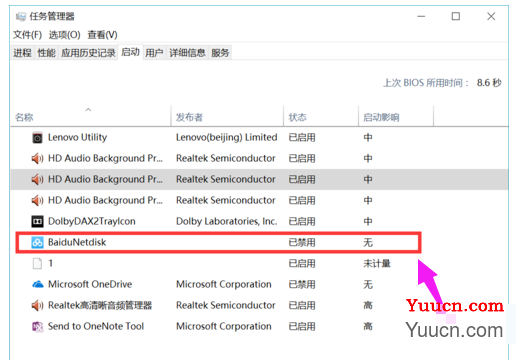Click the DolbyDAX2TrayIcon icon
Viewport: 516px width, 360px height.
[37, 221]
